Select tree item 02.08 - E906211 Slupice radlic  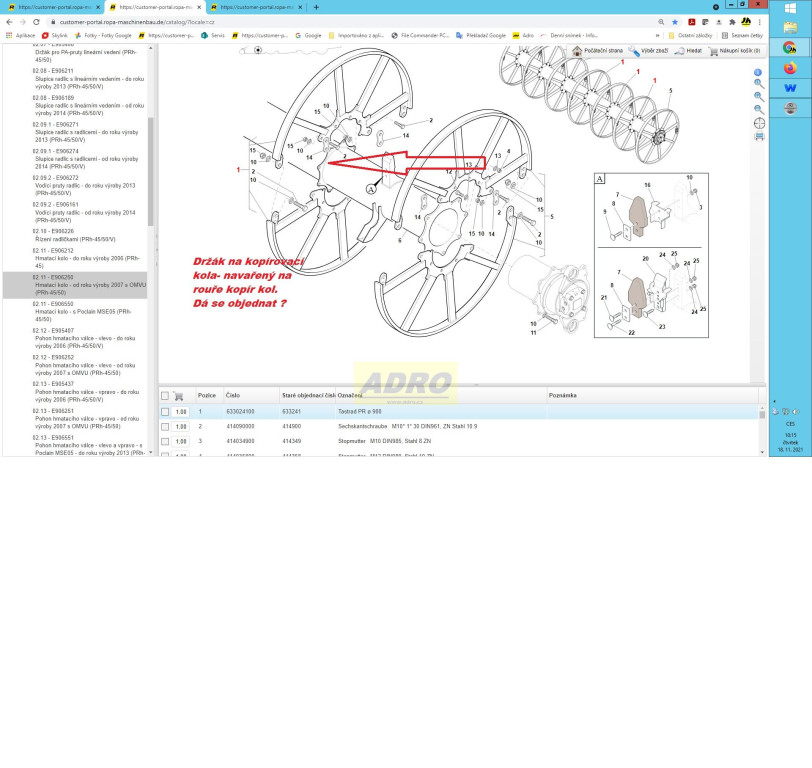(x=88, y=79)
